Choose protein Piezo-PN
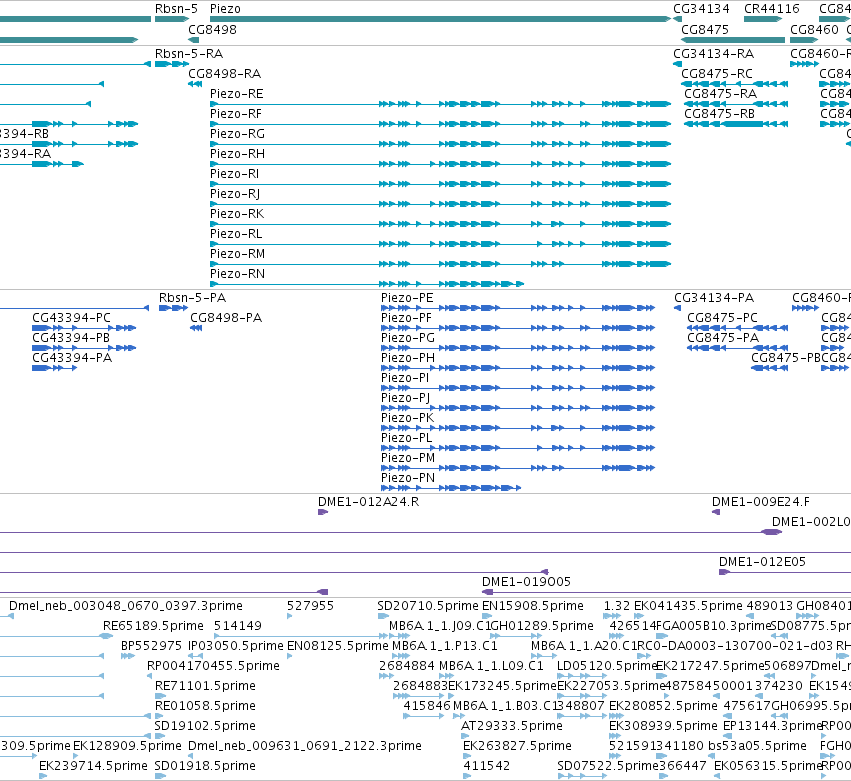The width and height of the screenshot is (851, 781). click(408, 478)
